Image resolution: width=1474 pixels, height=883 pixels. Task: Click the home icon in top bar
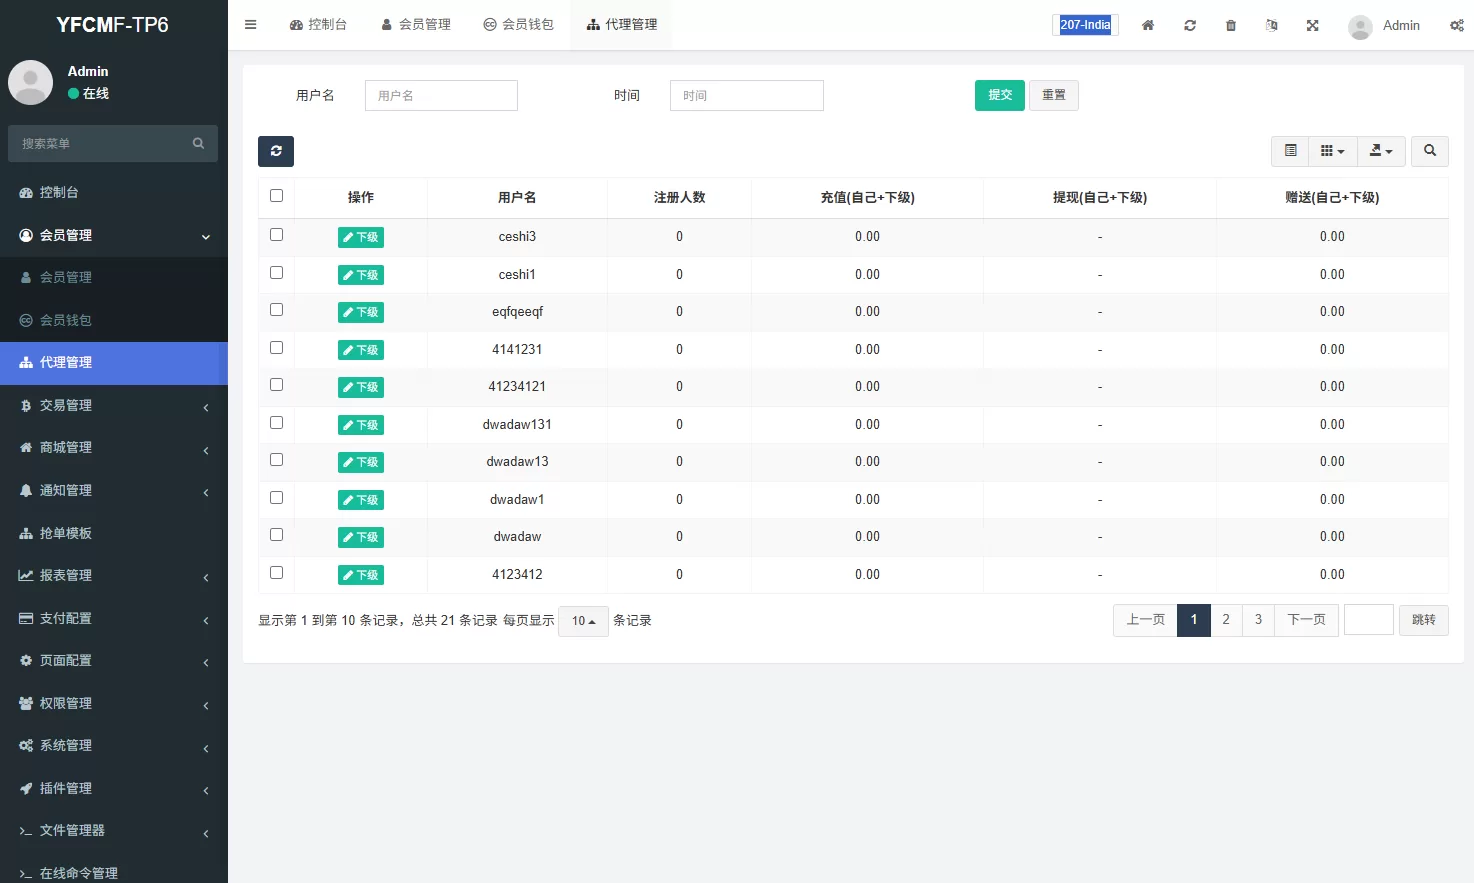point(1147,25)
